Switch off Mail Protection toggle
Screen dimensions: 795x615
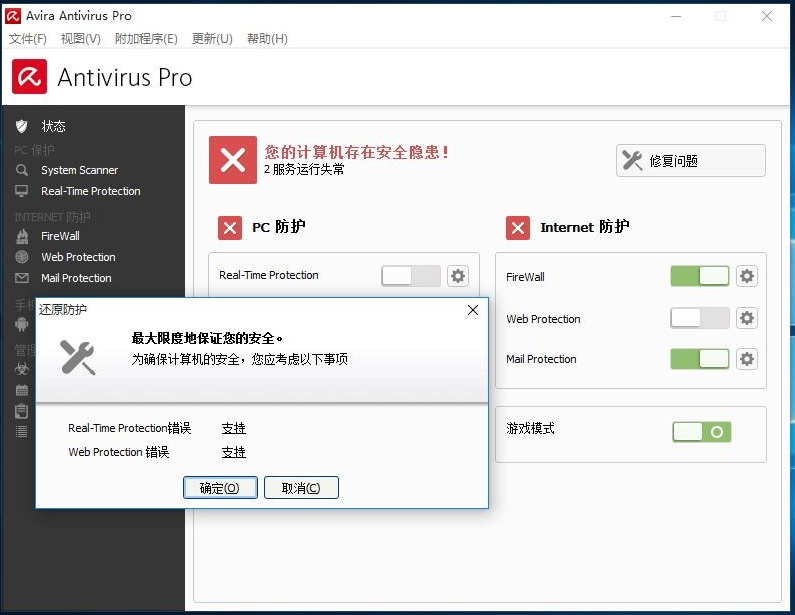(699, 358)
